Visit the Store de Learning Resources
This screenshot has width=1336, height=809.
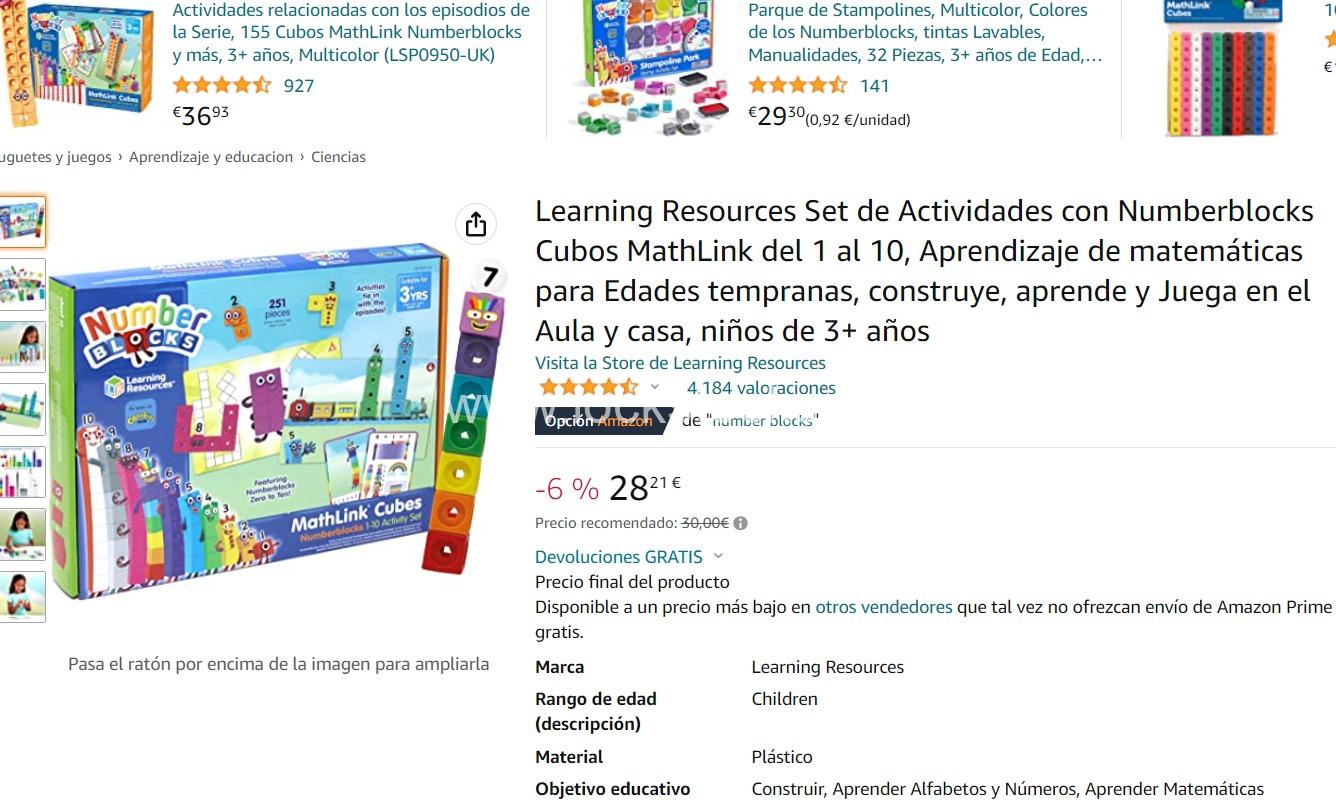point(680,363)
